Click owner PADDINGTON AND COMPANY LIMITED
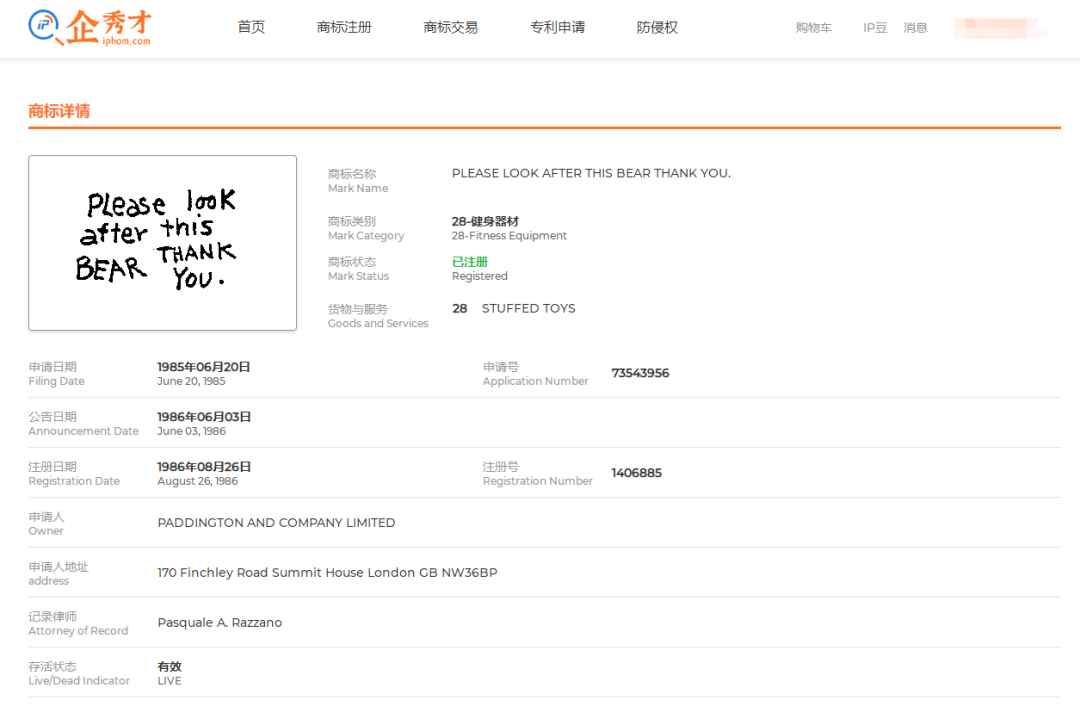The height and width of the screenshot is (725, 1080). point(276,523)
